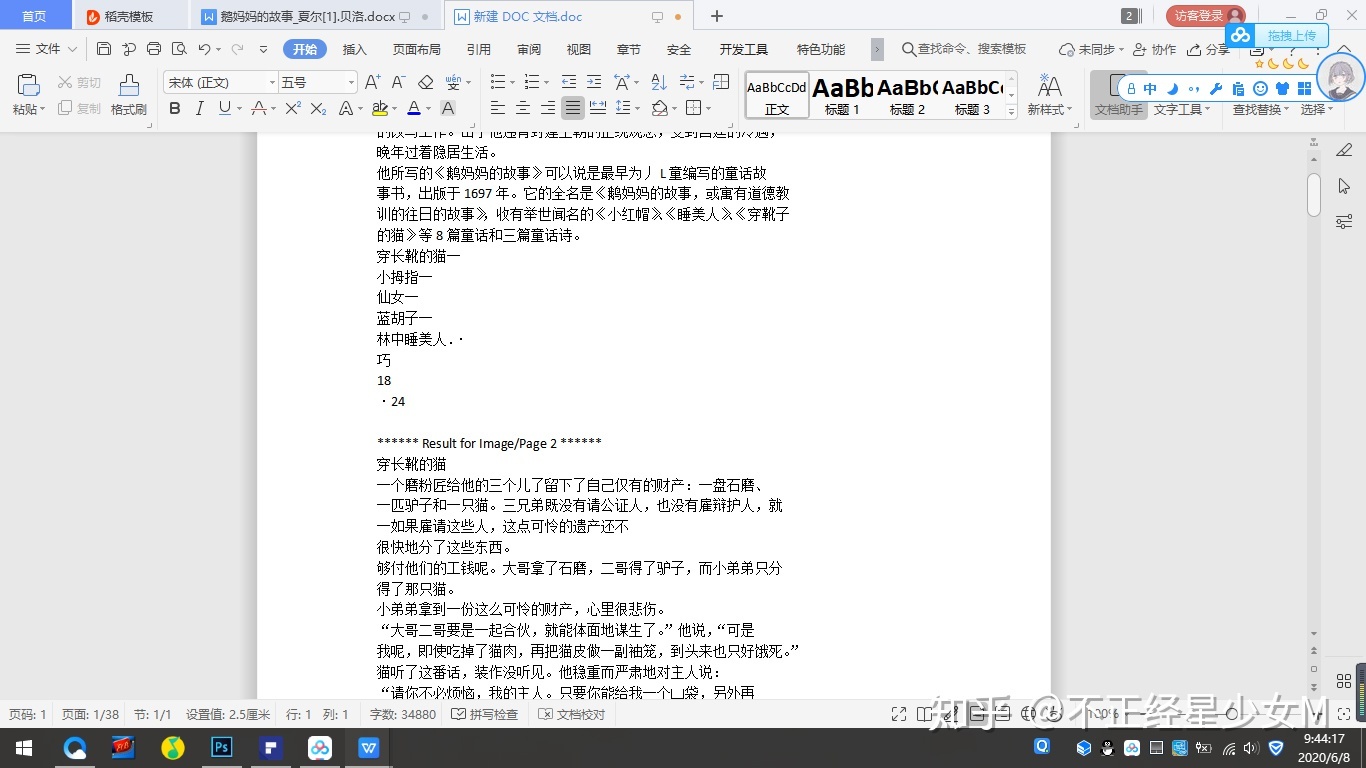Click the subscript X₂ icon

tap(319, 108)
